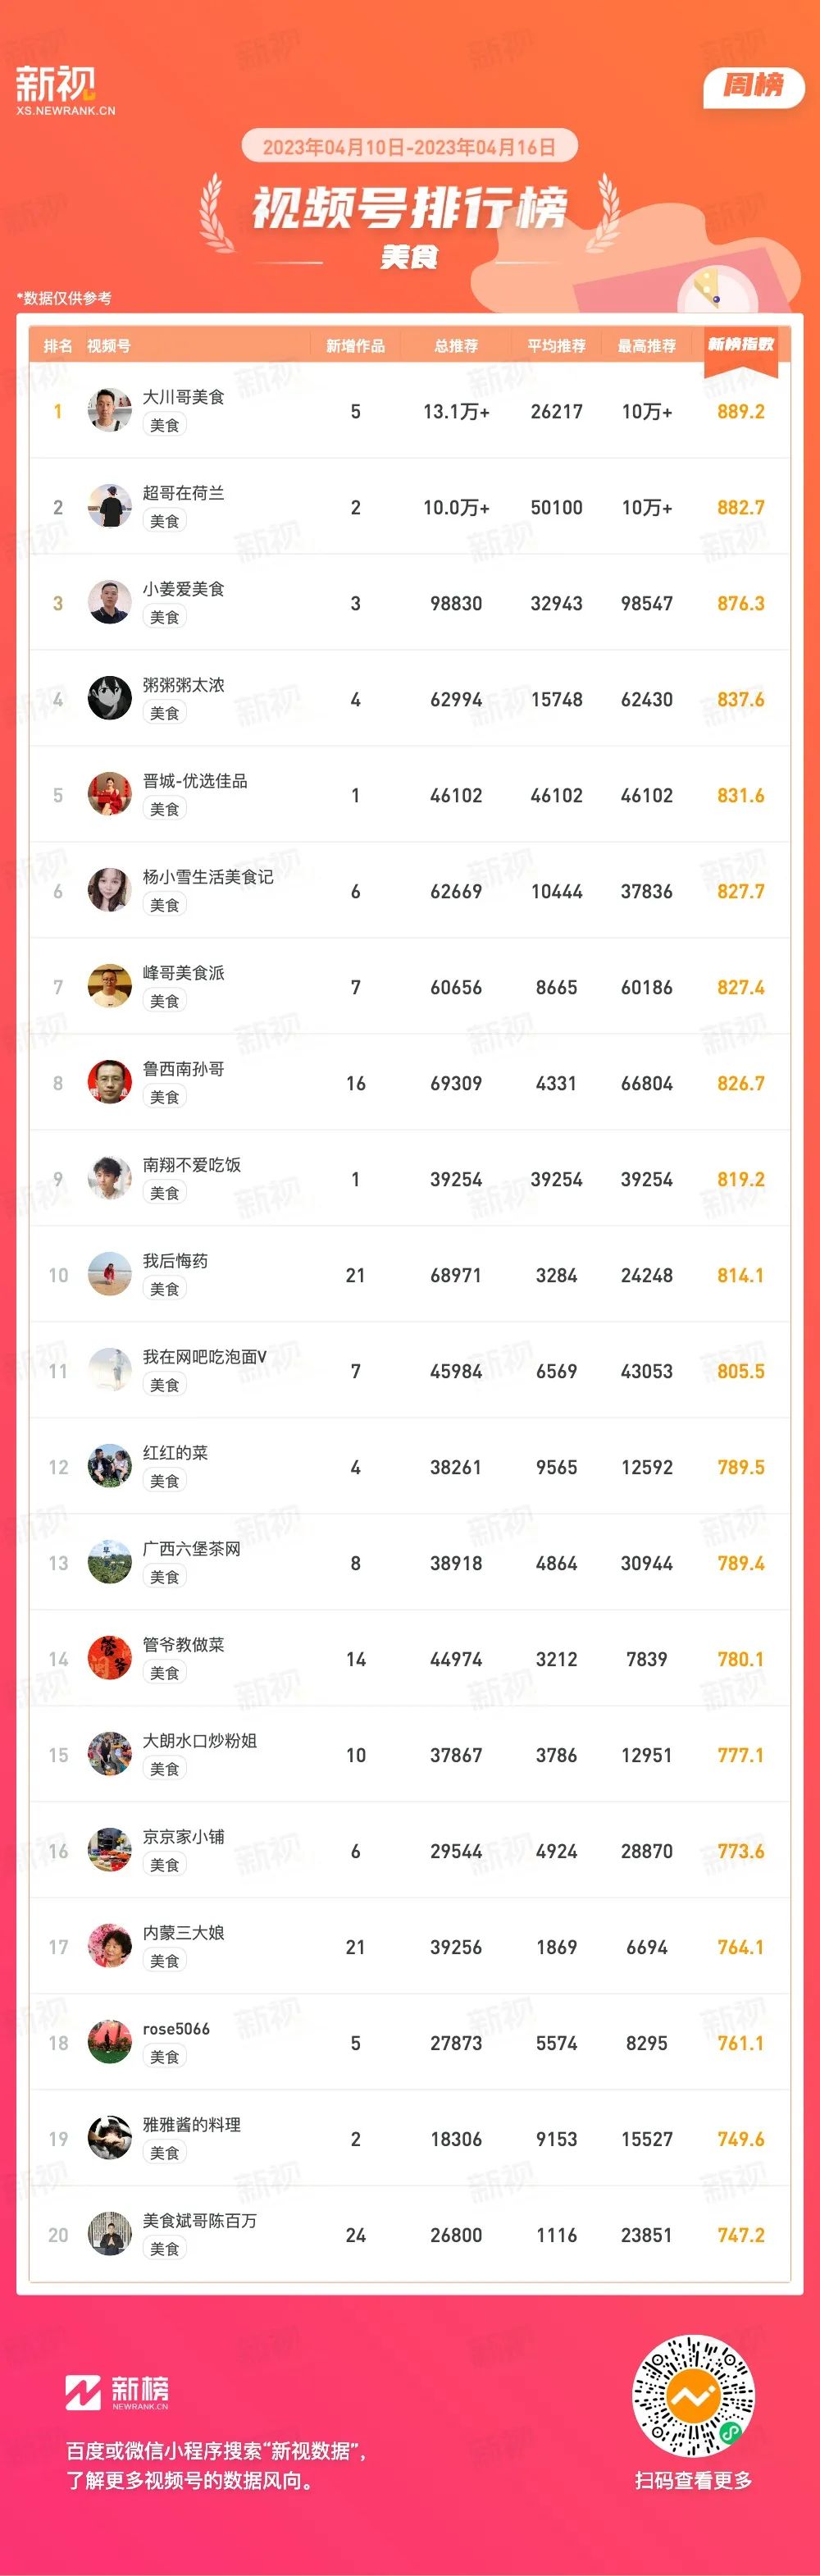Open the account name 杨小雪生活美食记
Image resolution: width=820 pixels, height=2576 pixels.
[208, 877]
